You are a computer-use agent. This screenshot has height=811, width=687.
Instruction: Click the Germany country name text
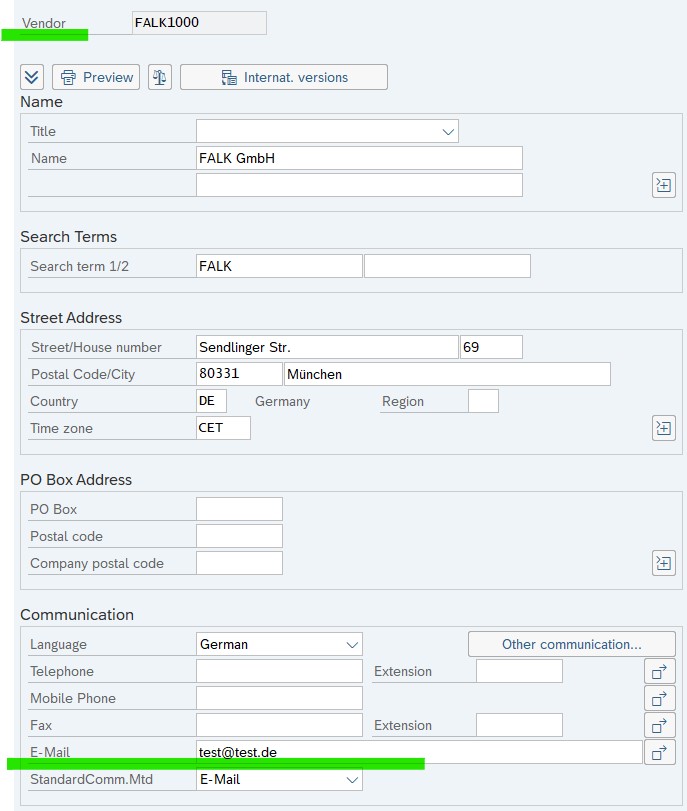coord(282,401)
